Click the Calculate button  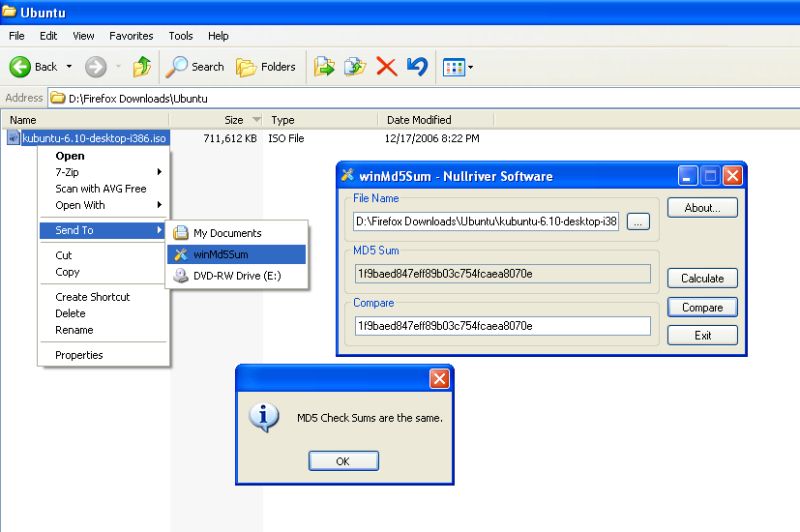click(x=703, y=278)
